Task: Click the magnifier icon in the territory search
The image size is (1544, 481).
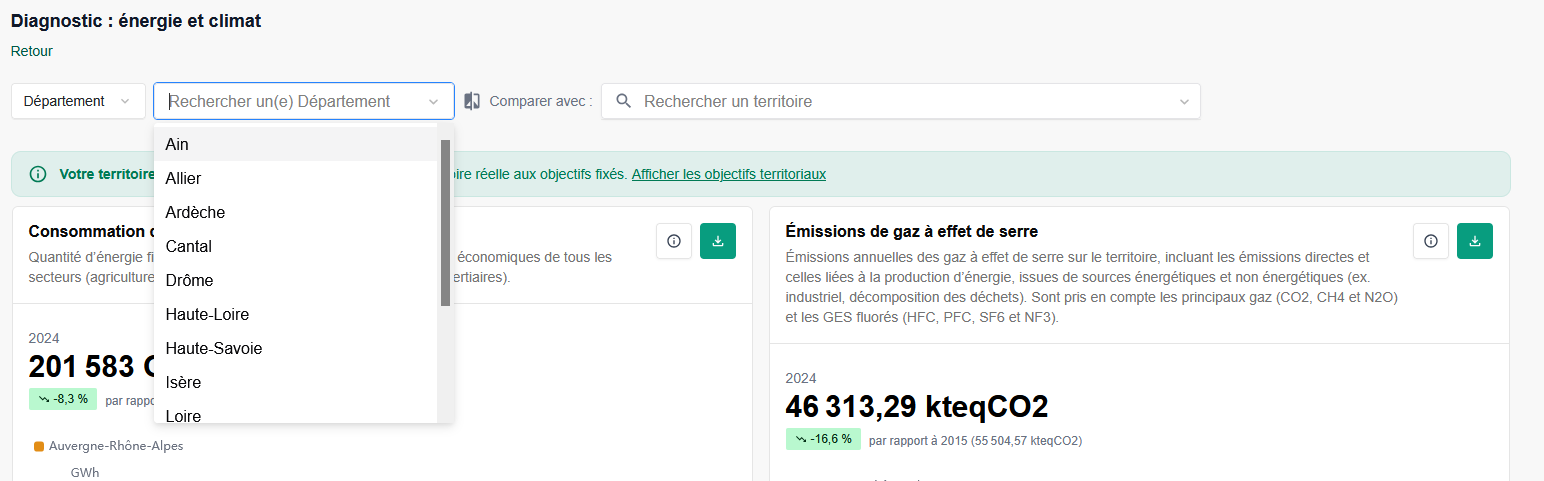Action: (623, 101)
